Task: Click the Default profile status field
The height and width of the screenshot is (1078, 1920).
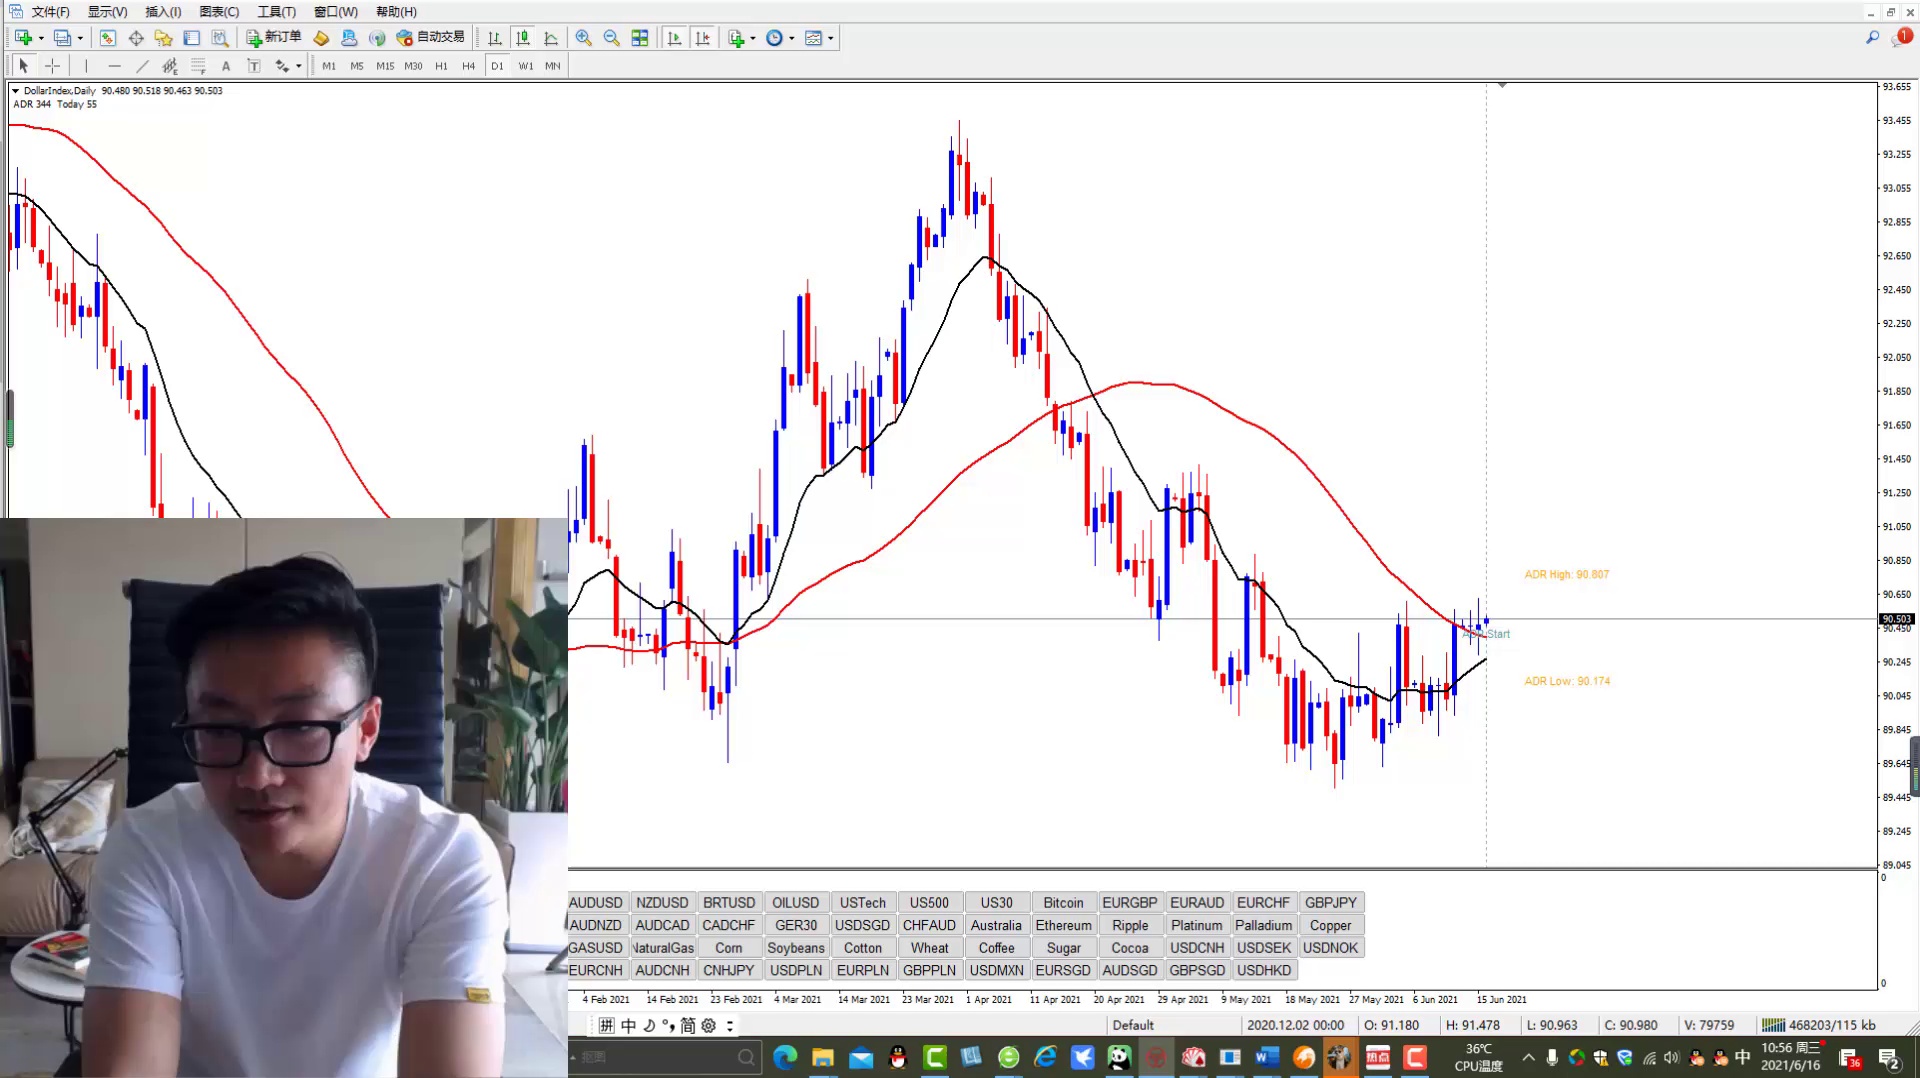Action: tap(1133, 1026)
